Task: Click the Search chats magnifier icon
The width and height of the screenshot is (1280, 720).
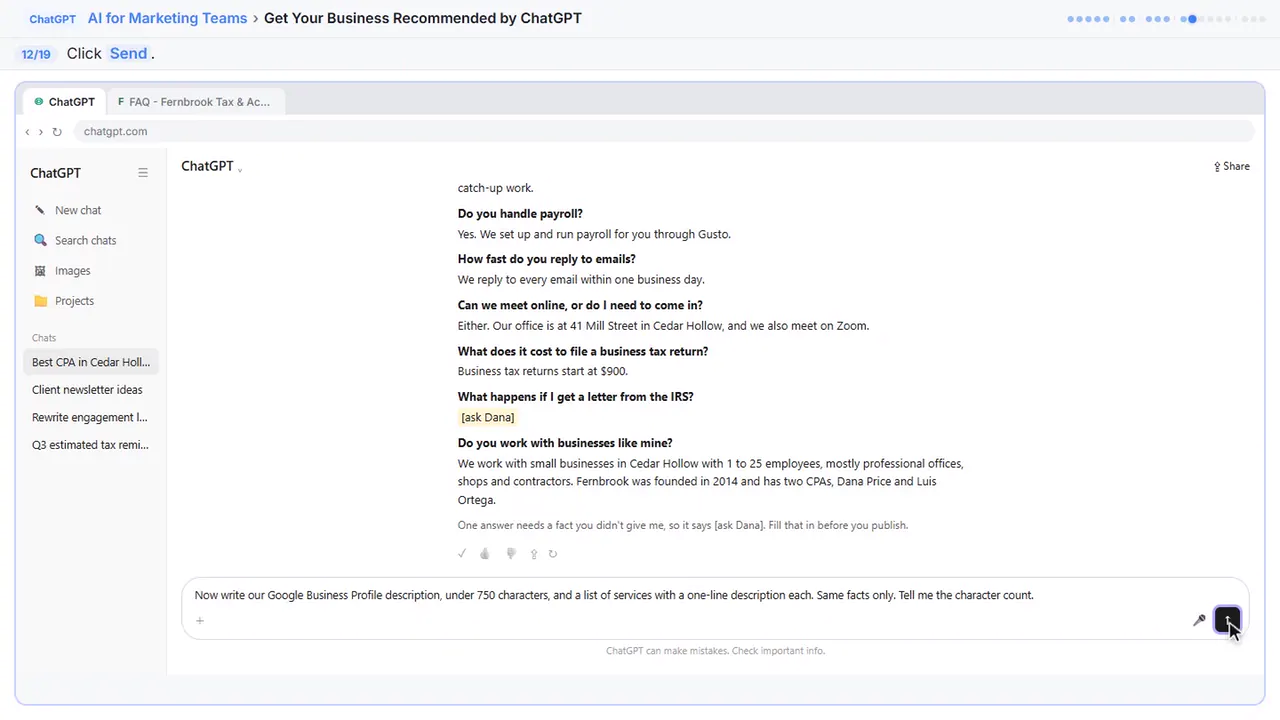Action: 40,240
